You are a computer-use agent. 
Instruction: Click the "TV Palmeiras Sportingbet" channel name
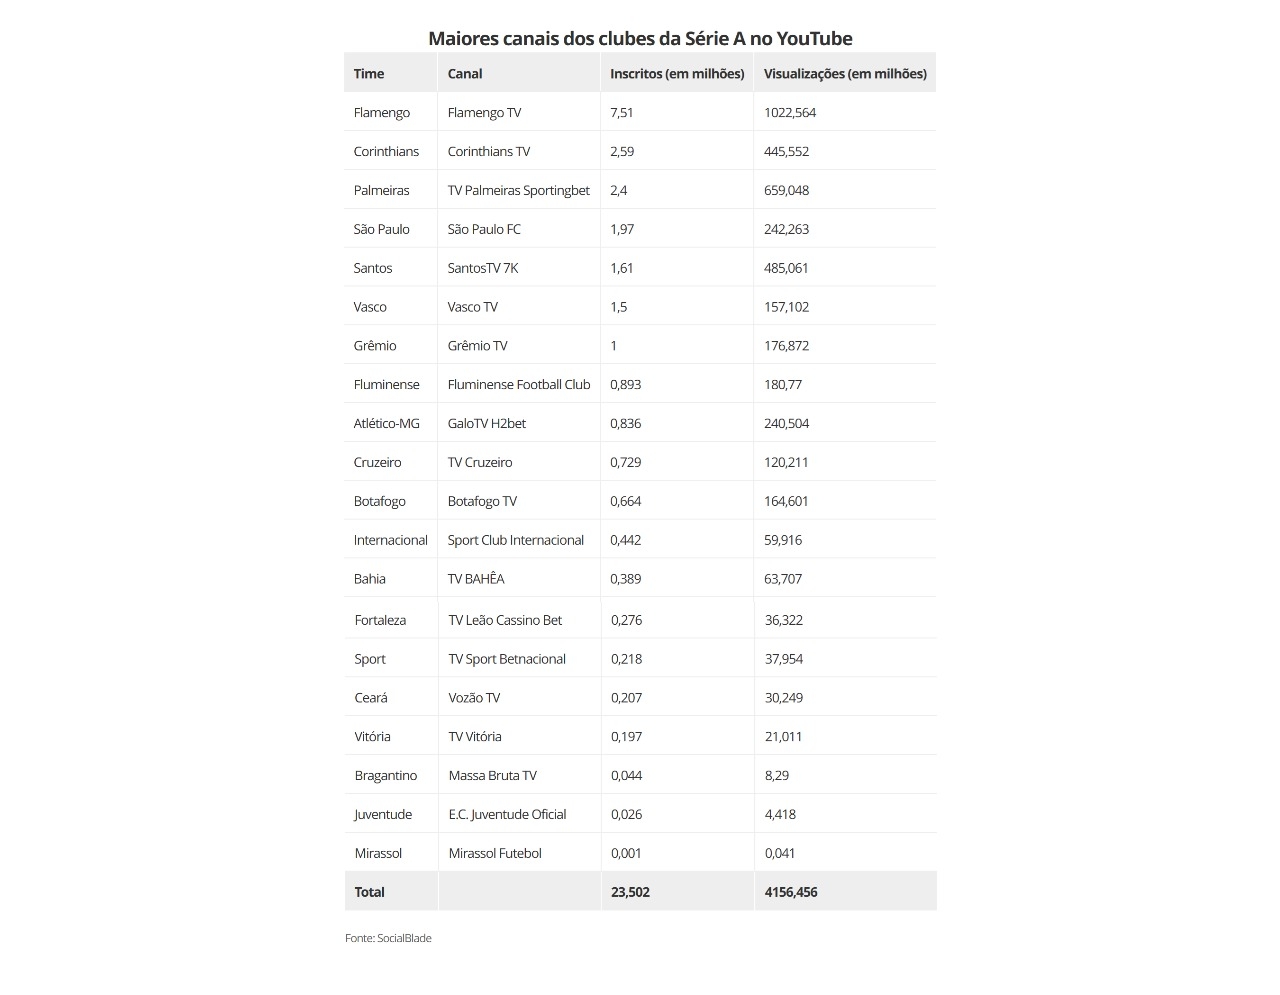pos(518,190)
